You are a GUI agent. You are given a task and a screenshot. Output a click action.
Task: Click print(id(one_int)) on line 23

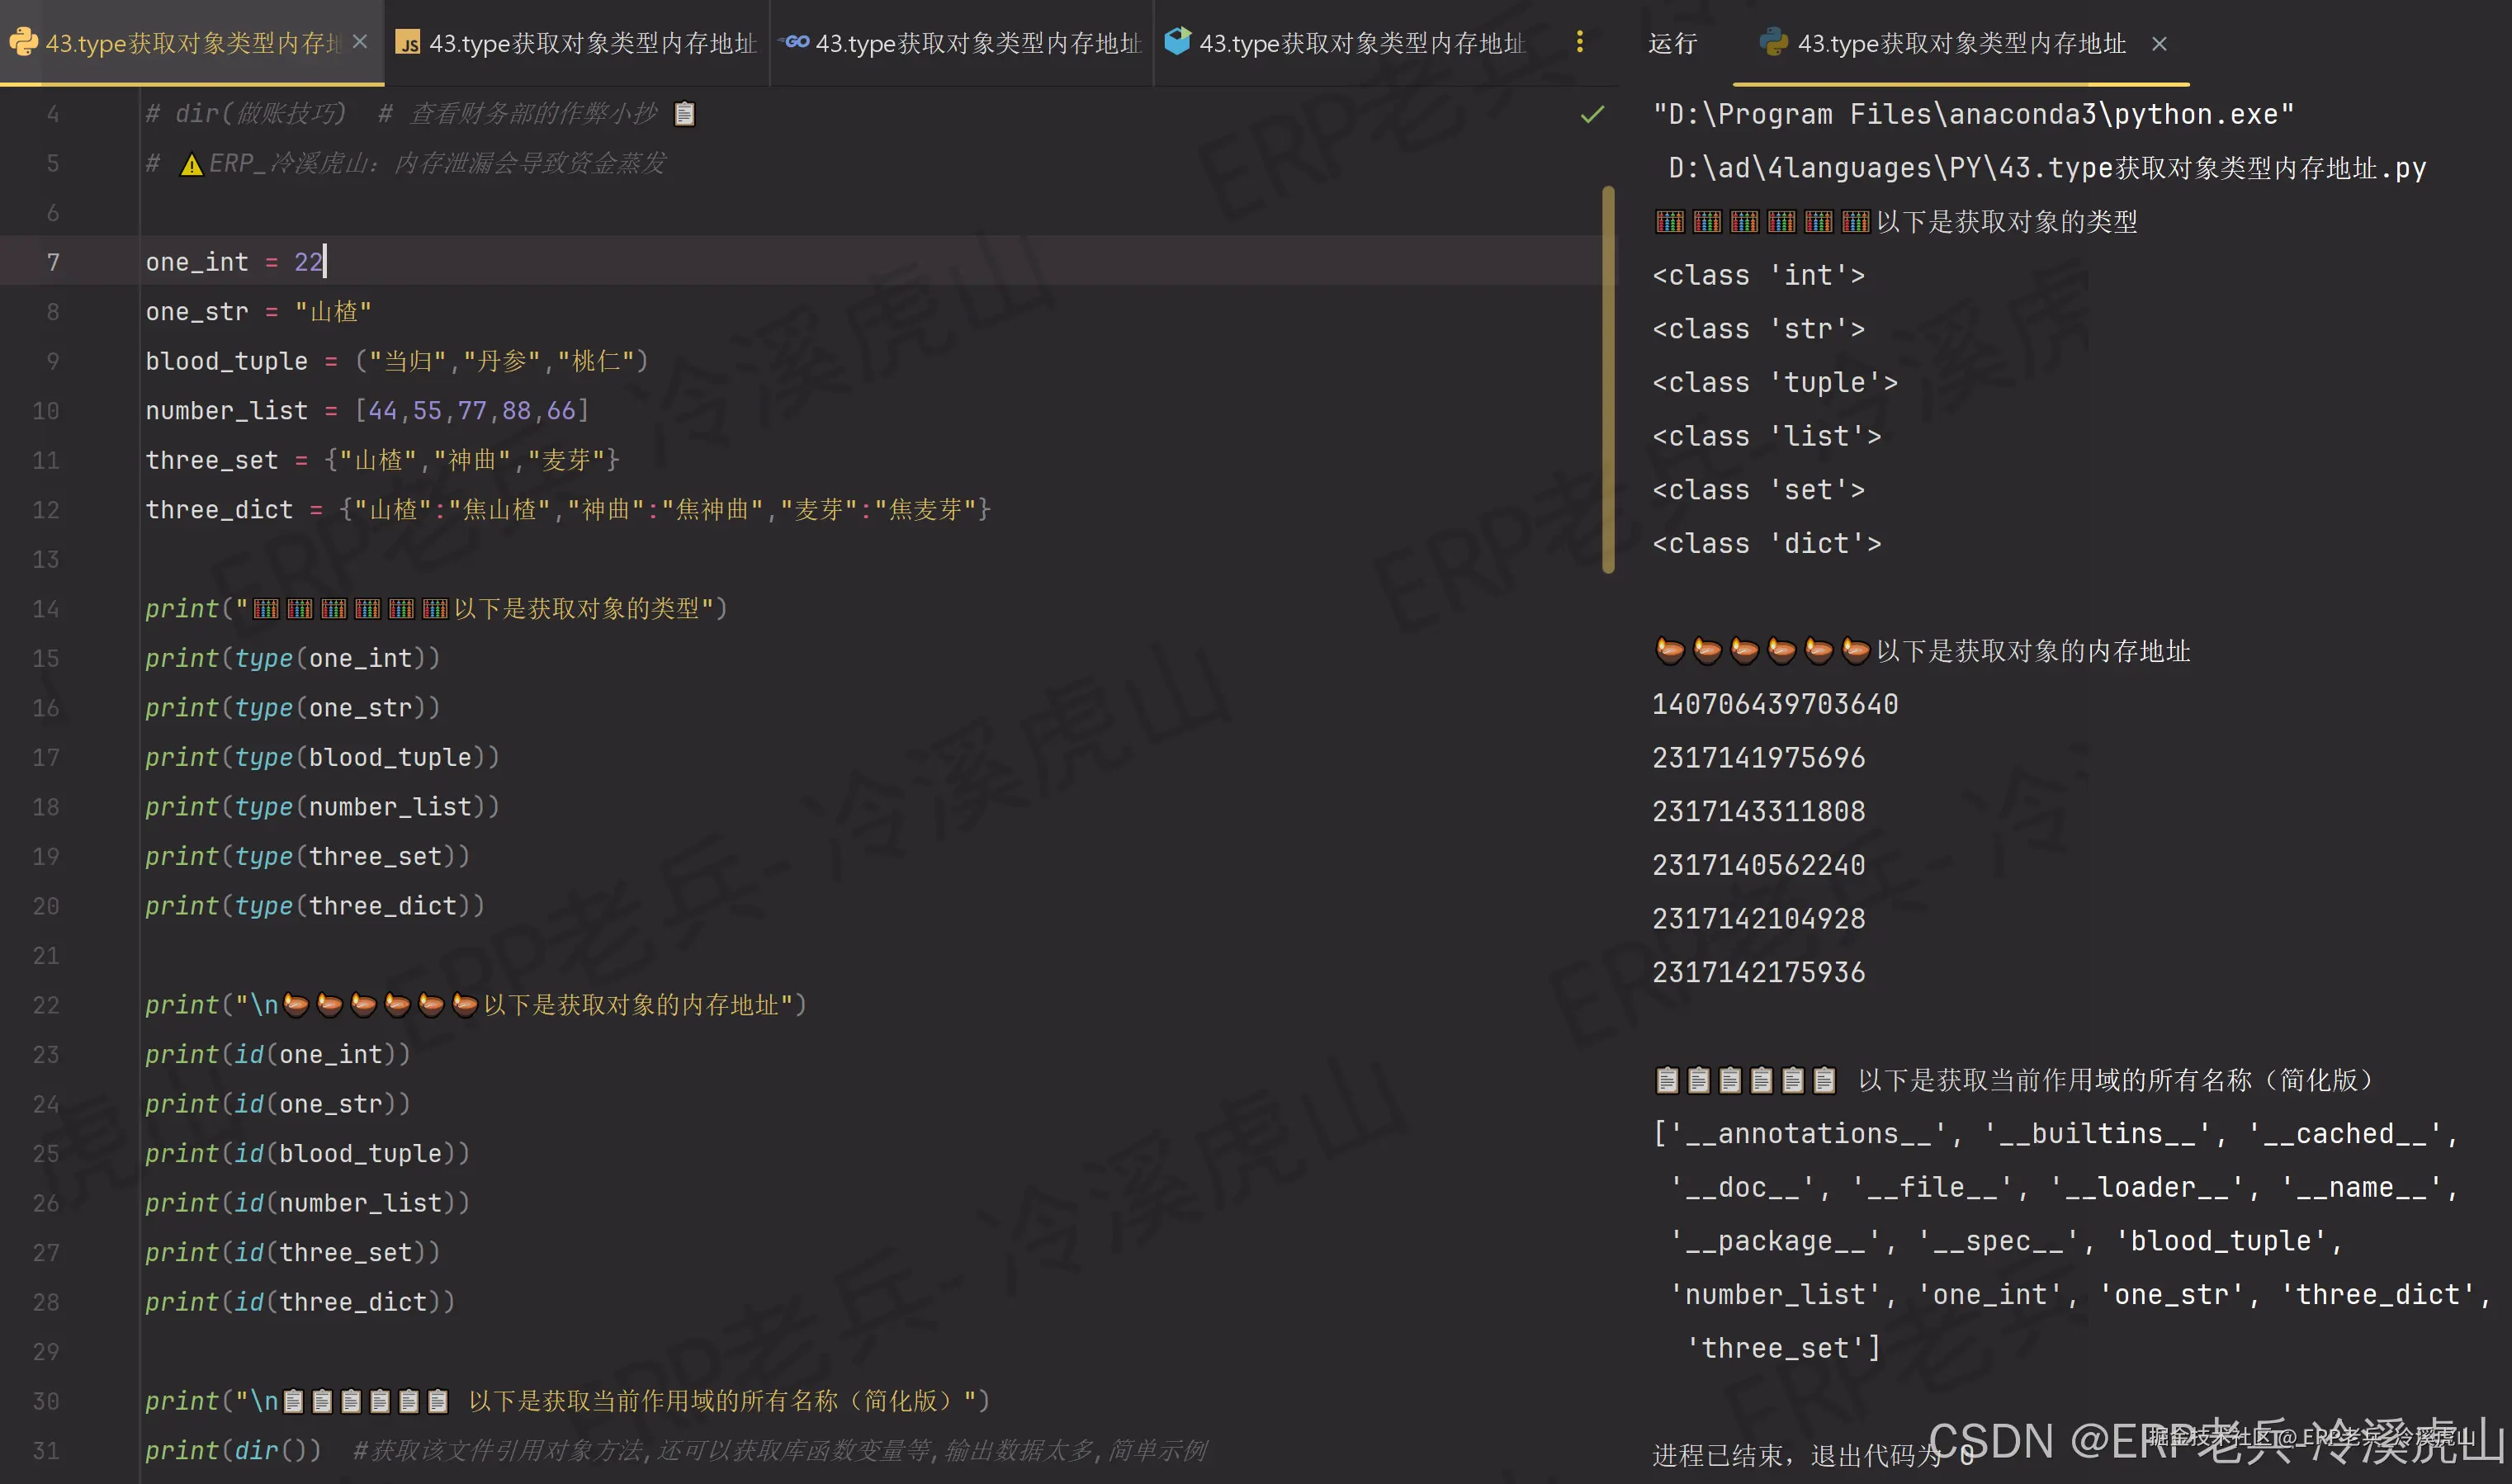pos(277,1054)
